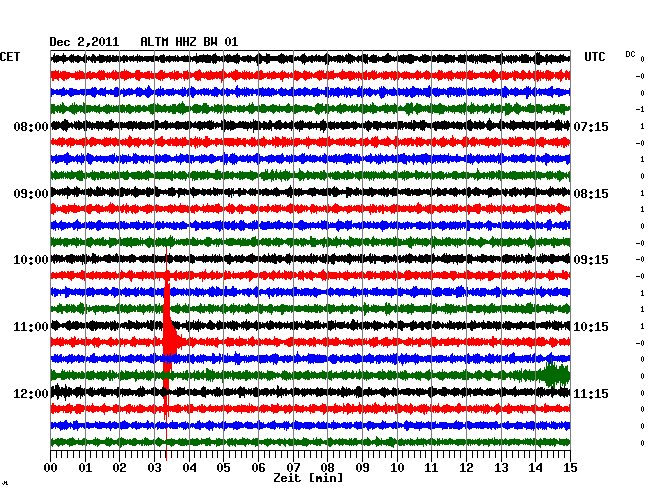Click the '03' minute axis label
This screenshot has height=494, width=650.
154,468
